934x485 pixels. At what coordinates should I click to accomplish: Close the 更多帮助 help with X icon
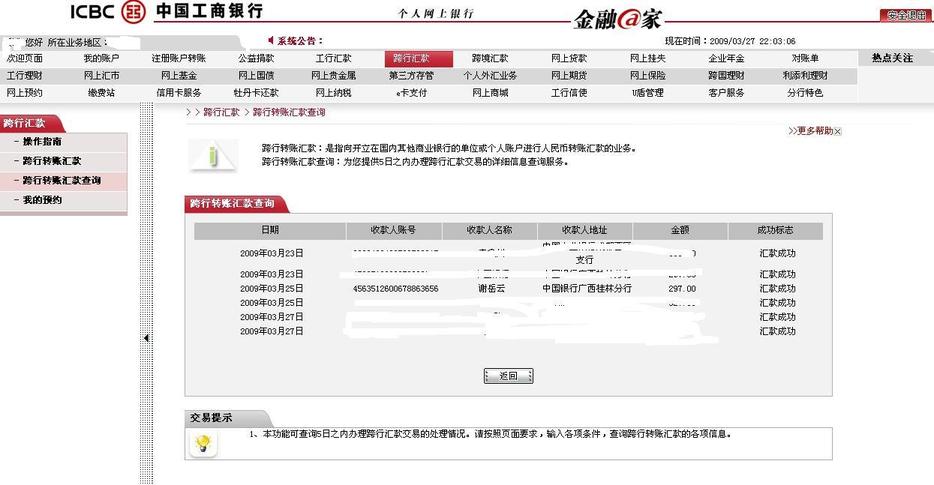pyautogui.click(x=838, y=131)
